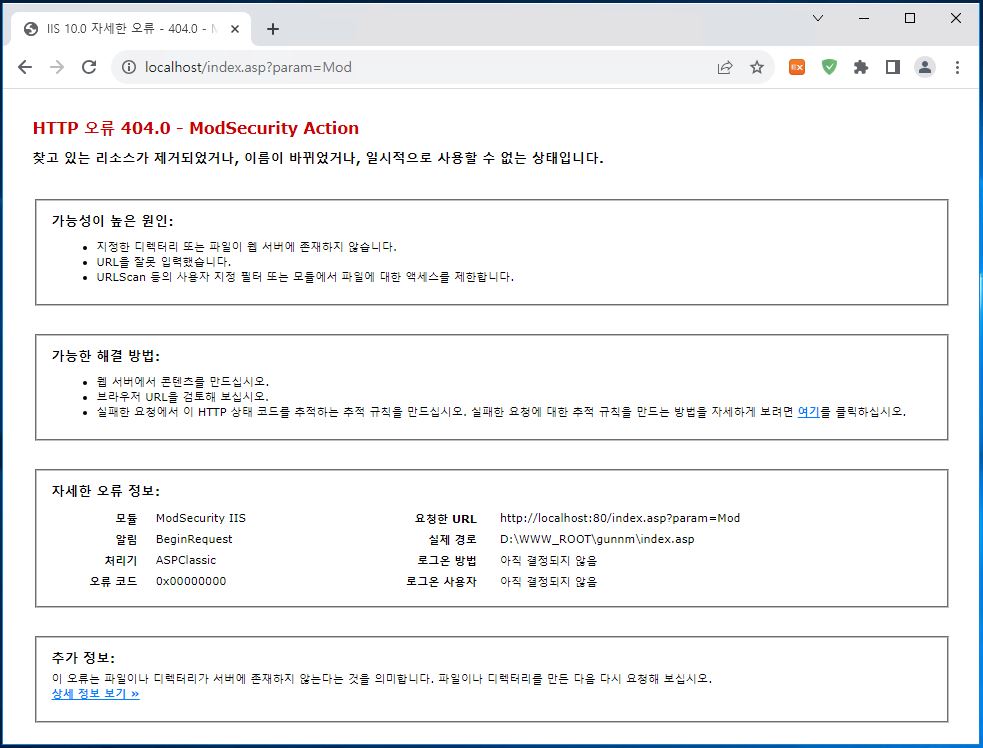Screen dimensions: 983x748
Task: Open the profile avatar menu
Action: [925, 67]
